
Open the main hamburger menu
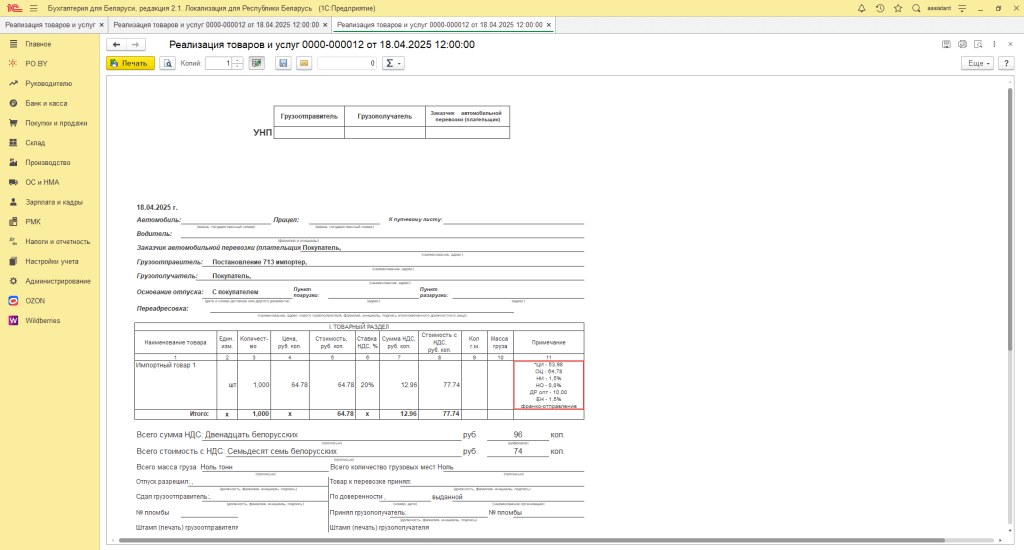pos(33,8)
